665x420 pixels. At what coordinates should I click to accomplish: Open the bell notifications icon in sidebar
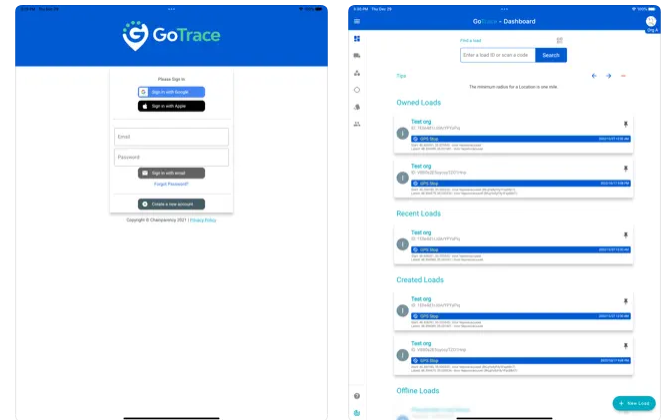point(357,107)
